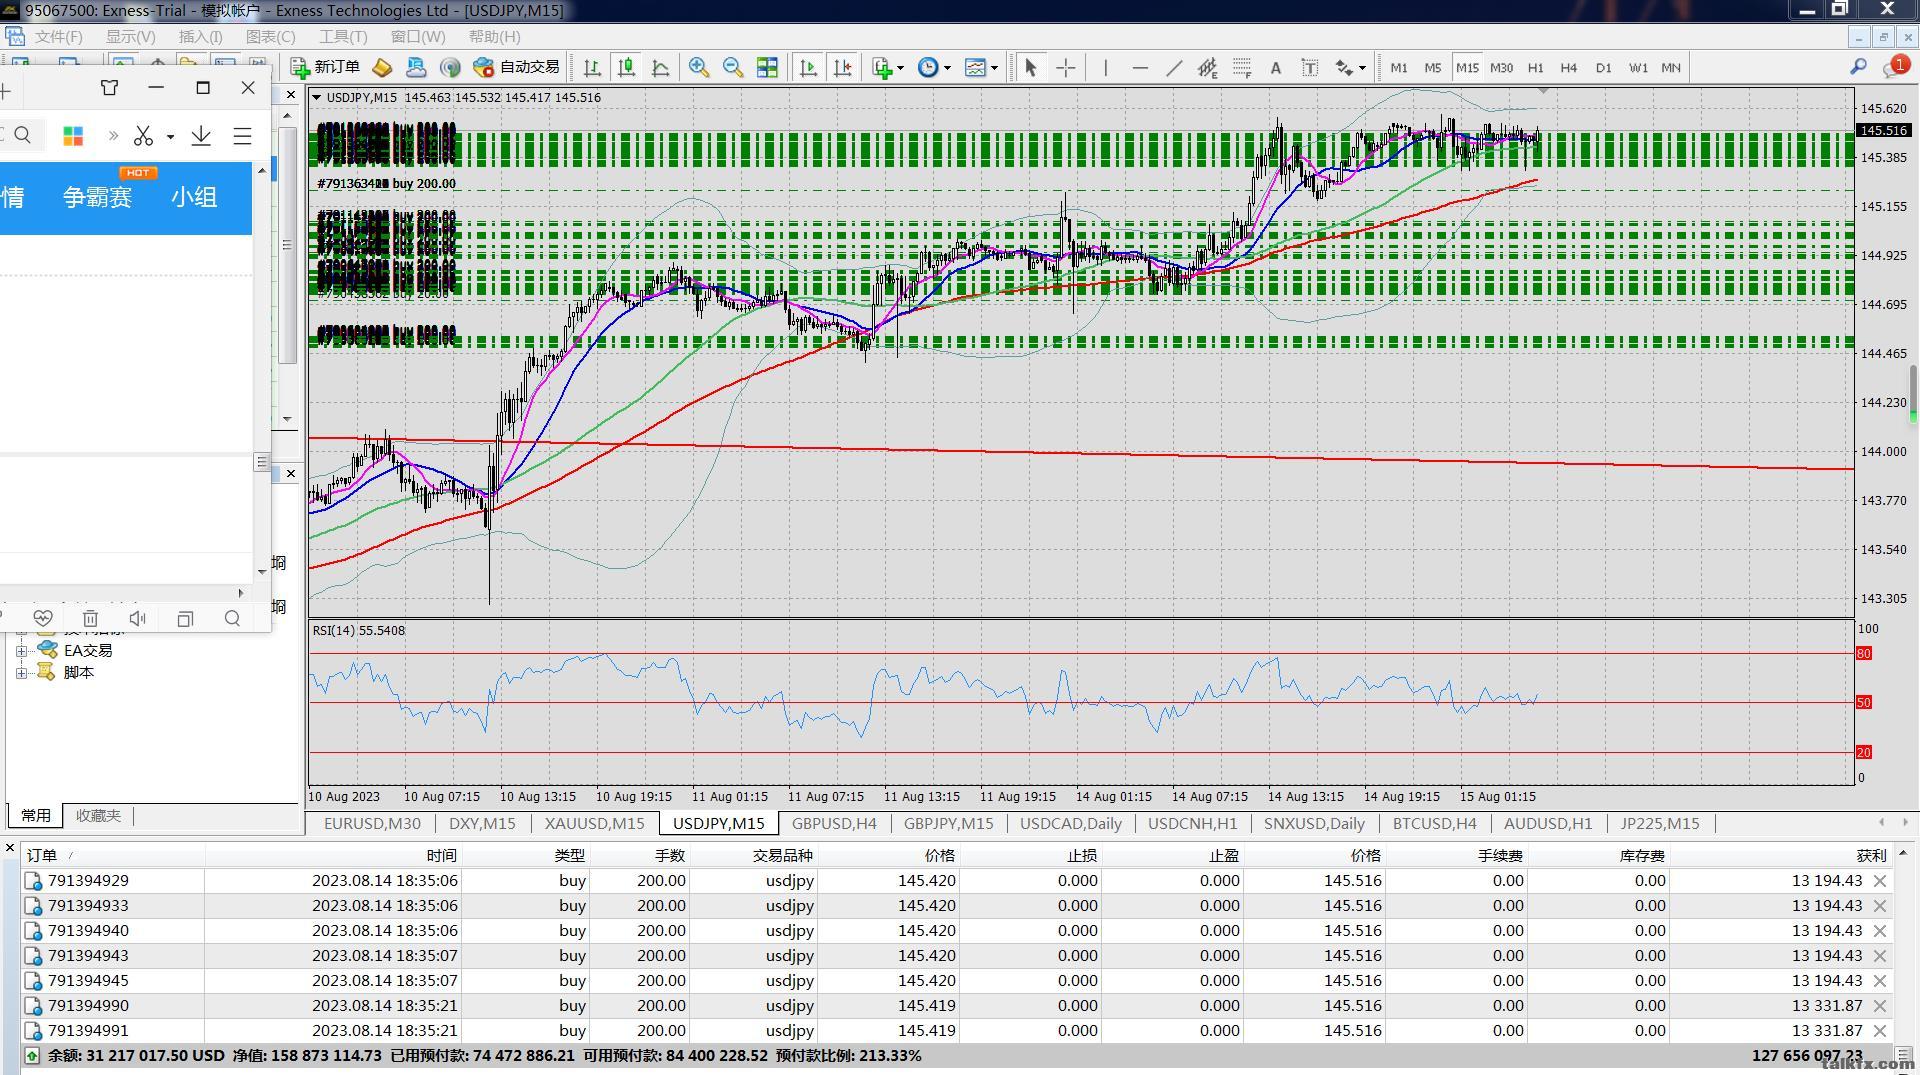Open the MetaEditor gold book icon
Viewport: 1920px width, 1075px height.
[382, 67]
